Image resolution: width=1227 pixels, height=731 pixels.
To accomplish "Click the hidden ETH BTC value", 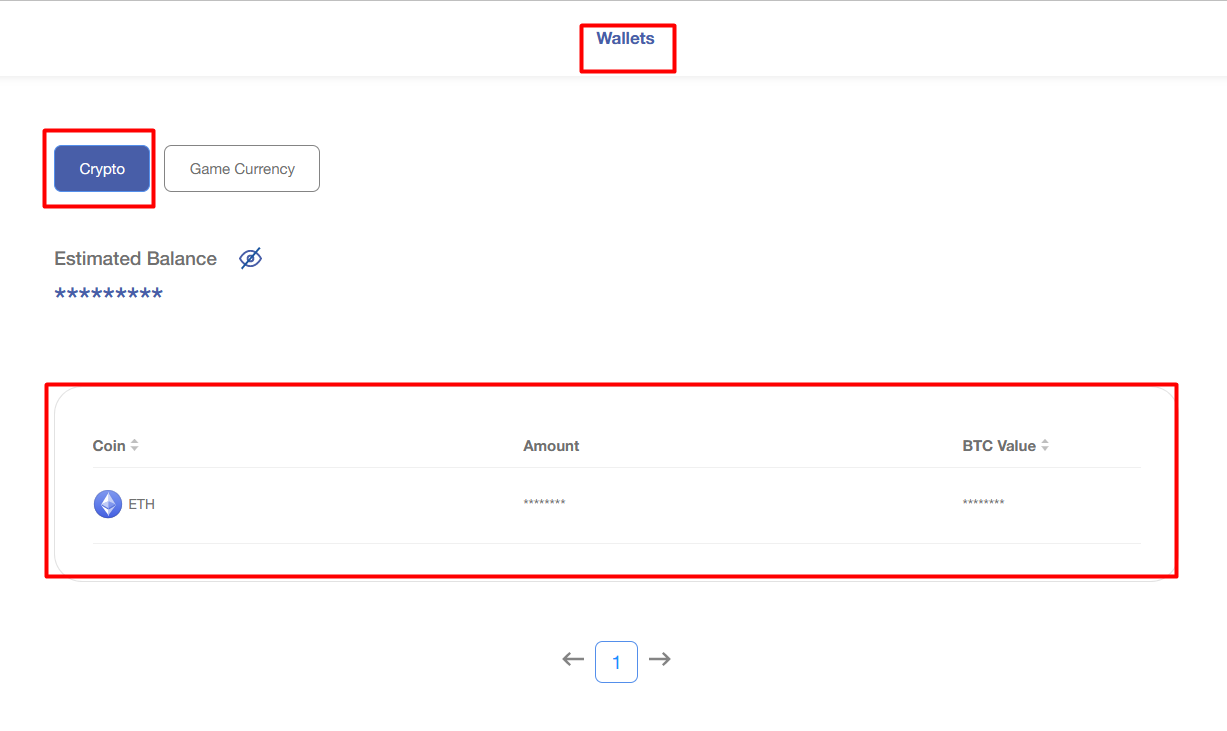I will (x=983, y=503).
